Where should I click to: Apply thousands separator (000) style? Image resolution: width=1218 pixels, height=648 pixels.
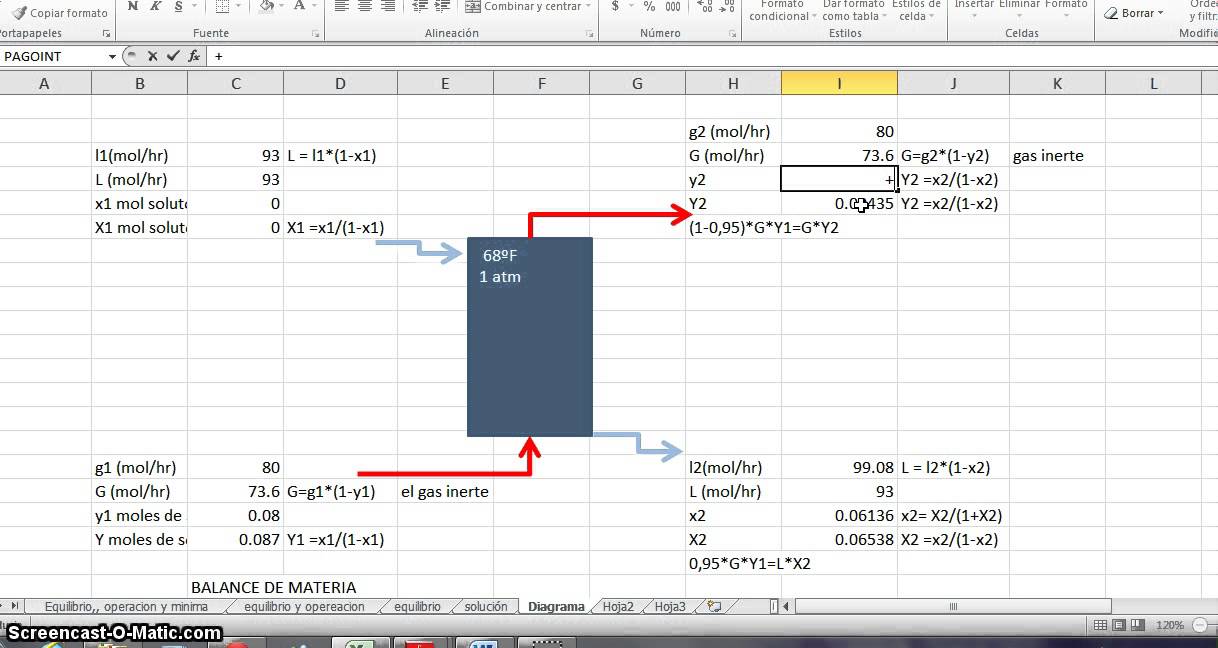click(673, 6)
